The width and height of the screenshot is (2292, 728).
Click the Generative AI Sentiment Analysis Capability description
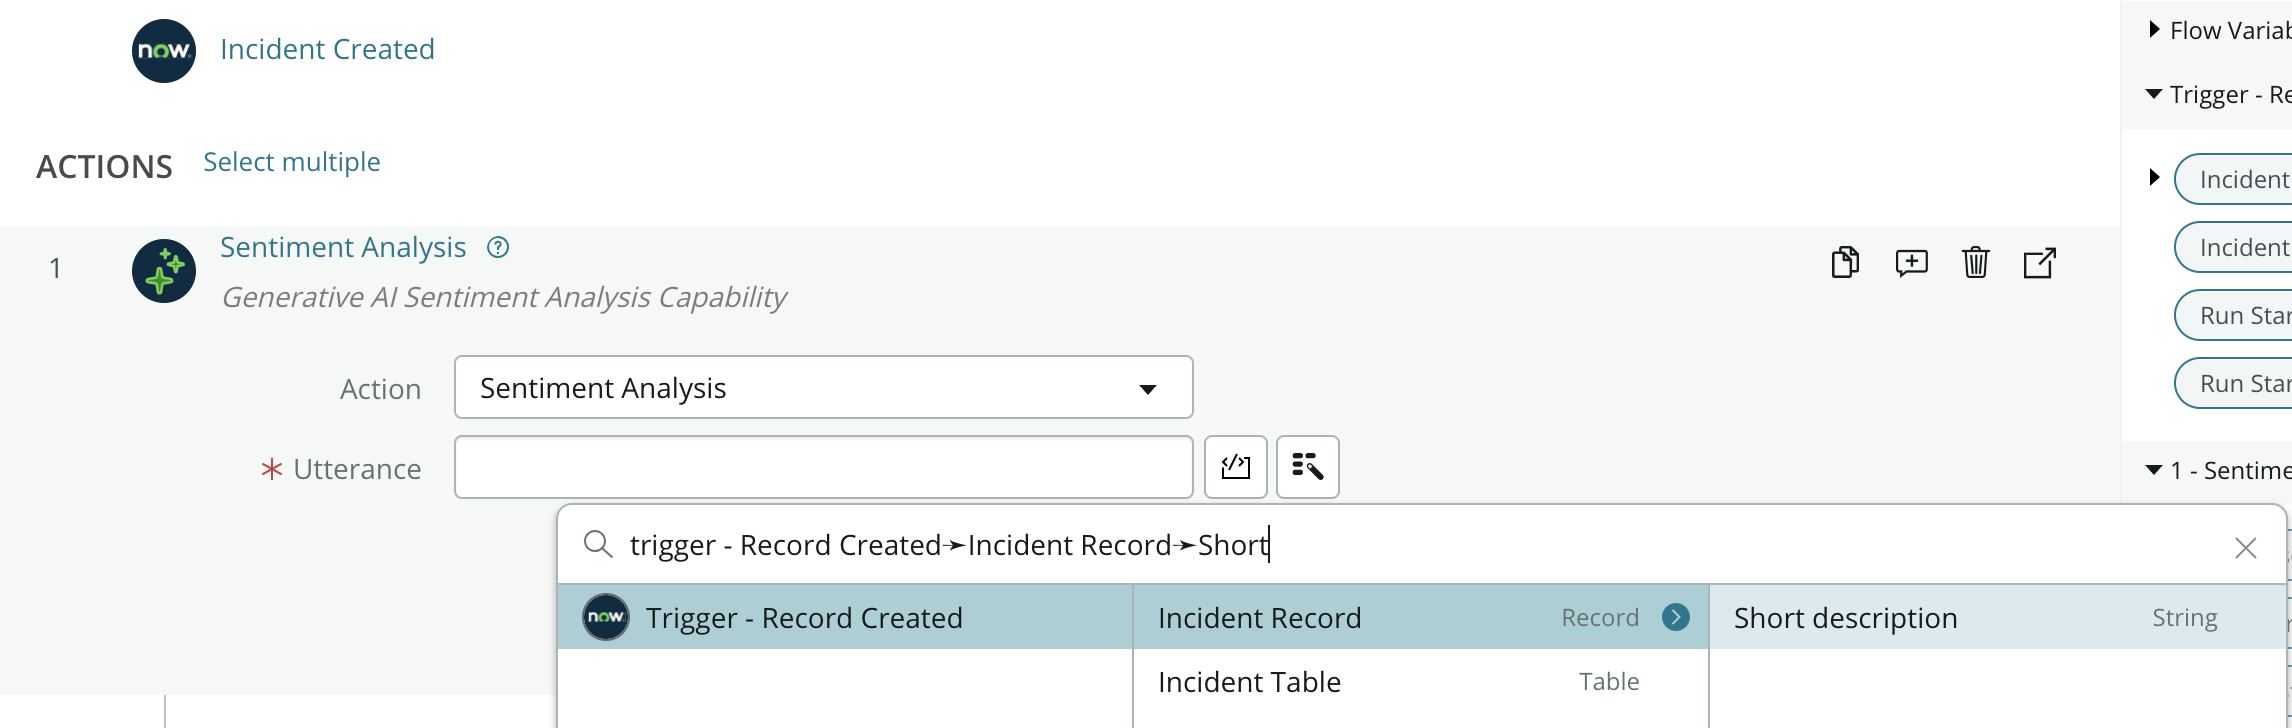[504, 297]
